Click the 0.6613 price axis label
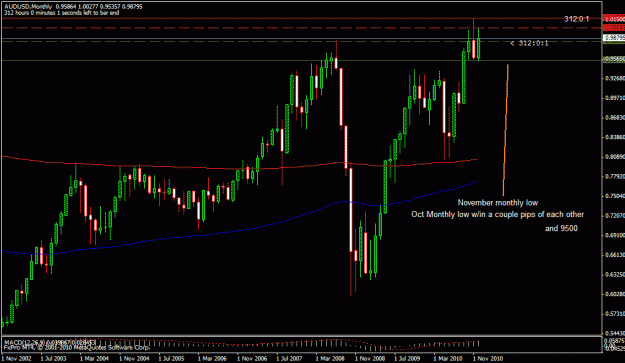 pos(614,255)
